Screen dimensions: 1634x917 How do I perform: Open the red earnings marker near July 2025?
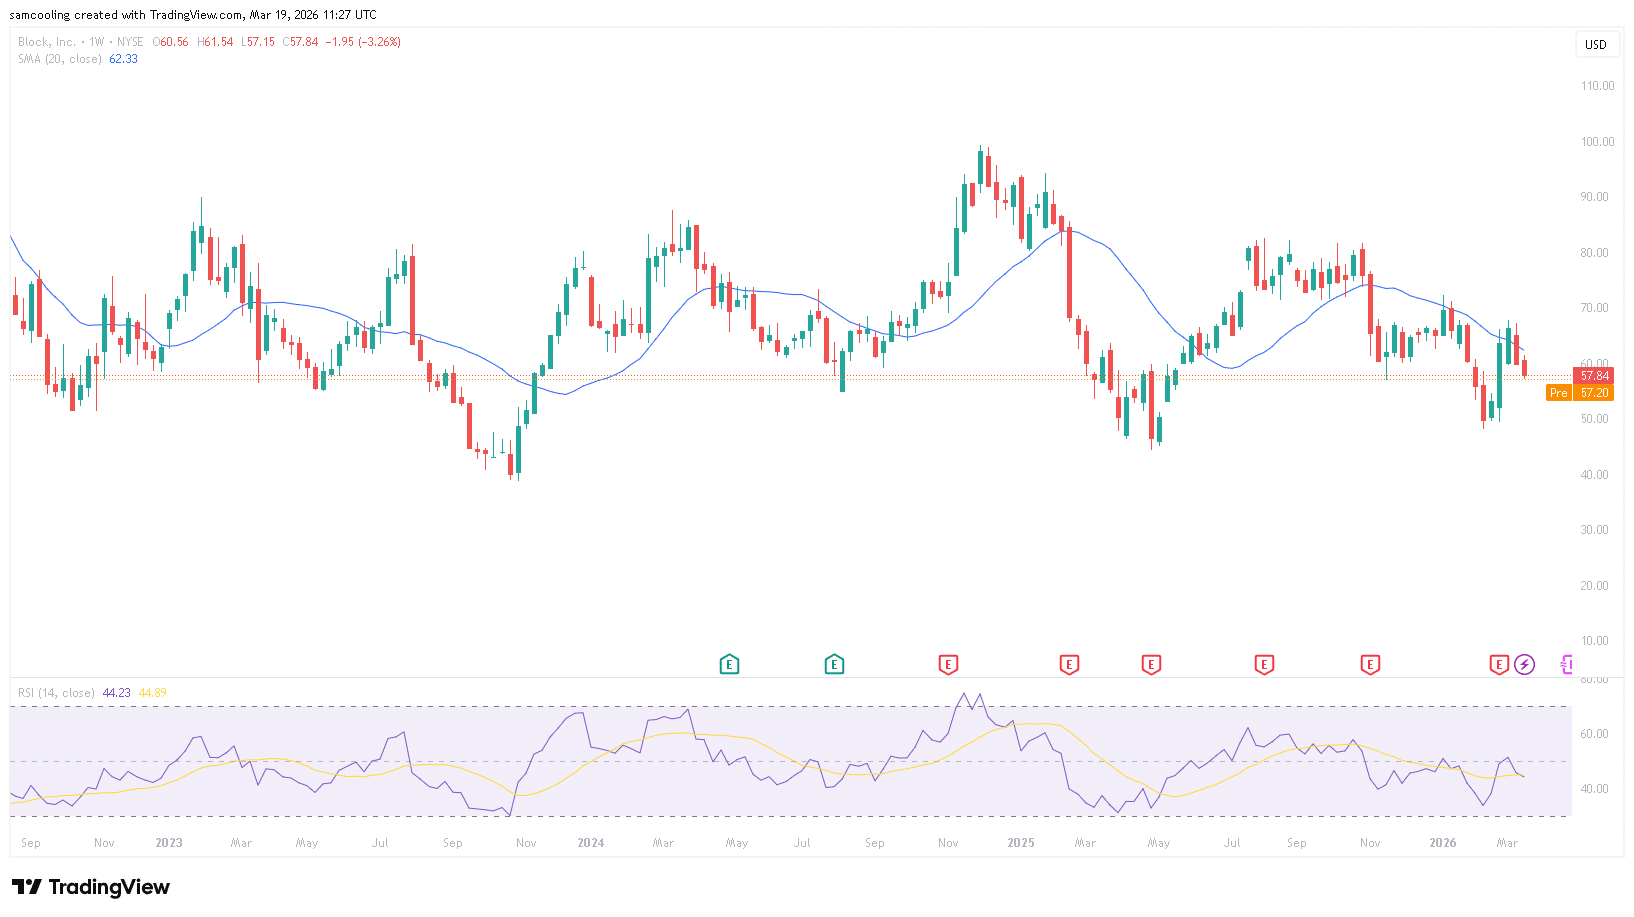click(x=1265, y=664)
